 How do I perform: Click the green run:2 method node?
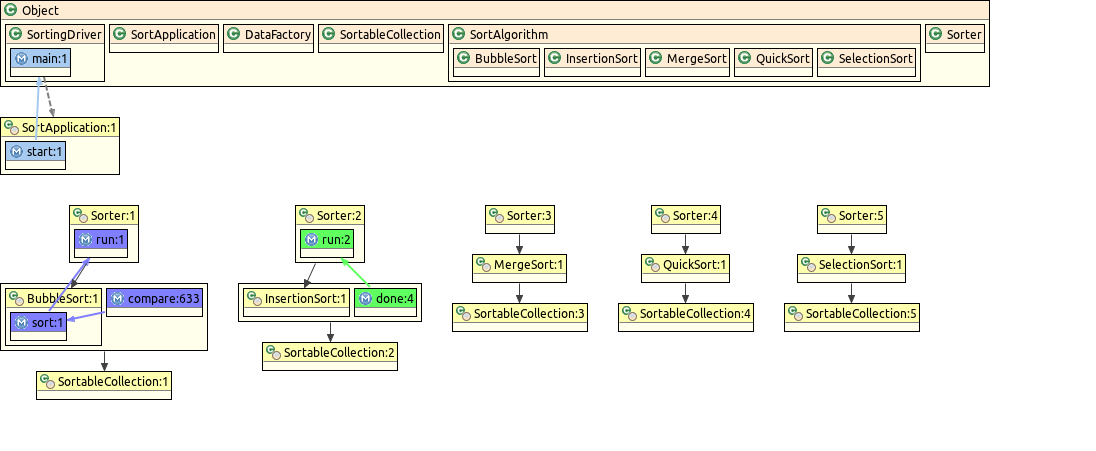pyautogui.click(x=328, y=240)
